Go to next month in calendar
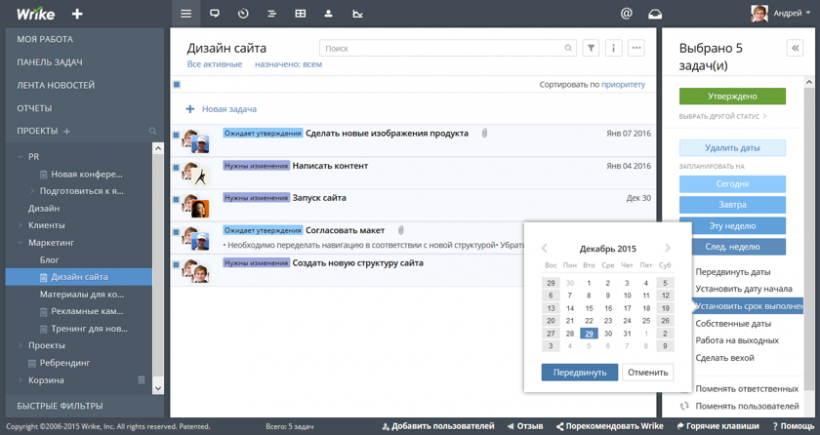This screenshot has width=820, height=435. 667,248
